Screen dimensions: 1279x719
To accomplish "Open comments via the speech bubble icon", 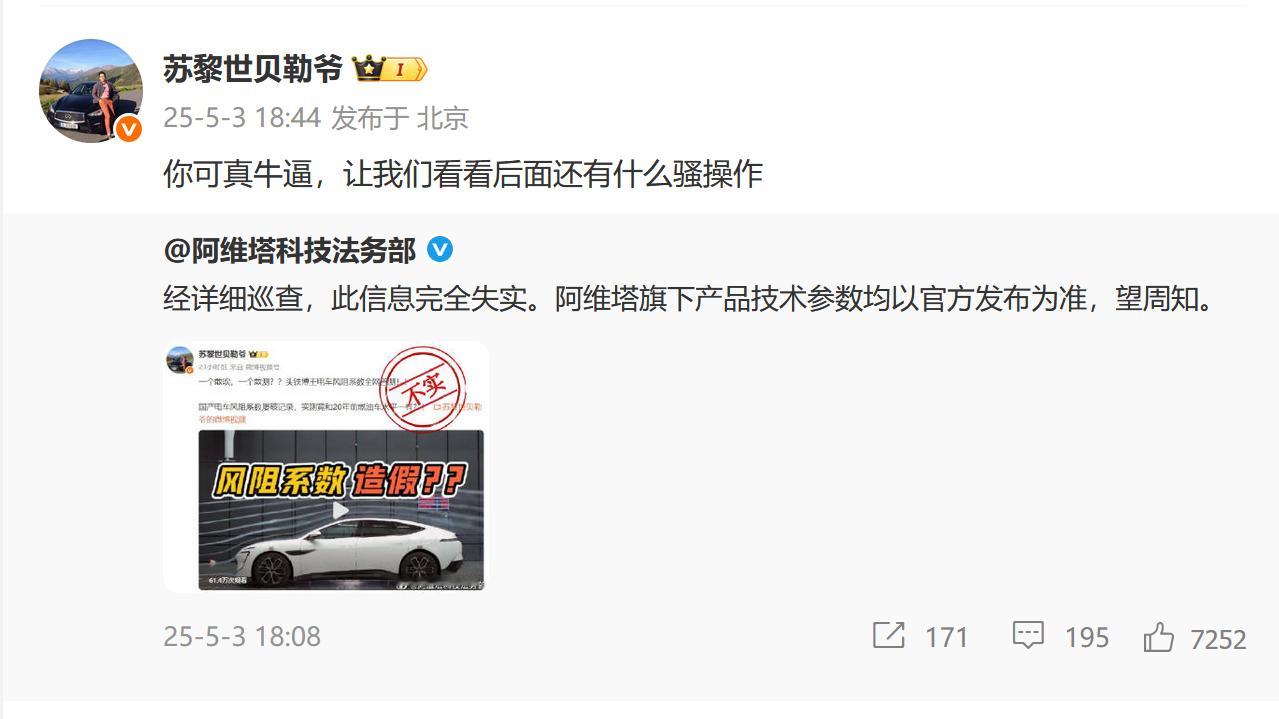I will tap(1028, 635).
